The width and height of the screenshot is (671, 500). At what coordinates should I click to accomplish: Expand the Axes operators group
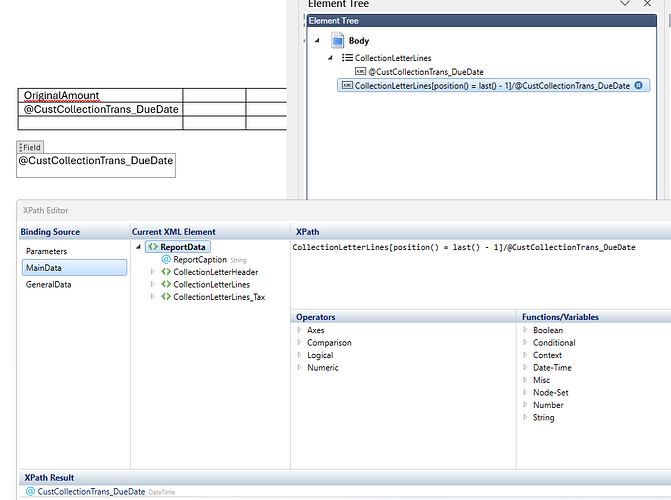pyautogui.click(x=299, y=330)
